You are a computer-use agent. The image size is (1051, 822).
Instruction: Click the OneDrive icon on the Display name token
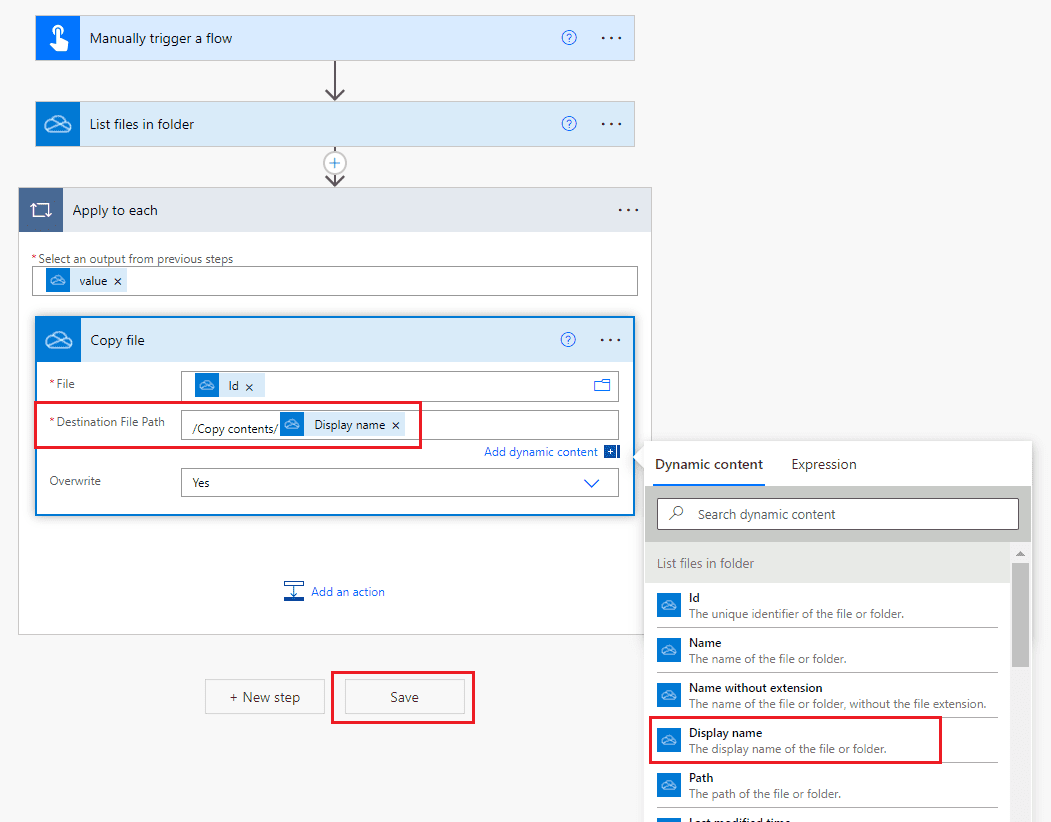[x=292, y=424]
